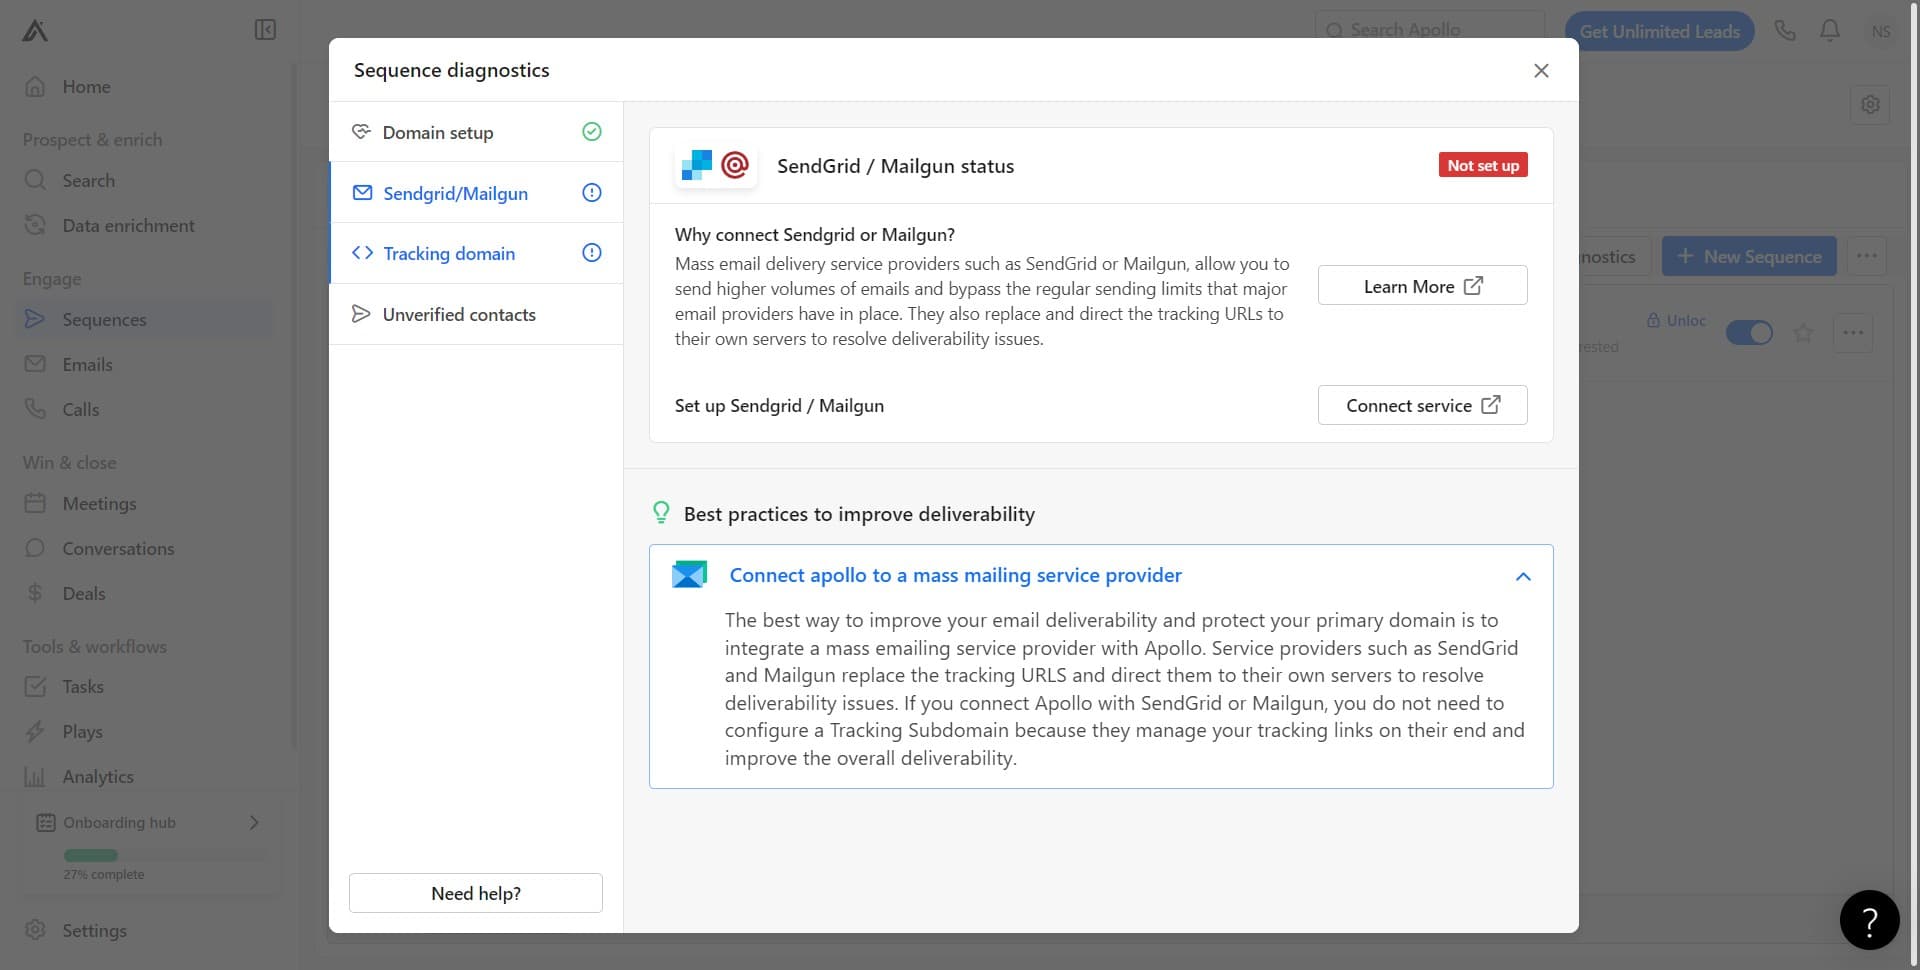The height and width of the screenshot is (970, 1920).
Task: Click the Connect service button
Action: (1422, 405)
